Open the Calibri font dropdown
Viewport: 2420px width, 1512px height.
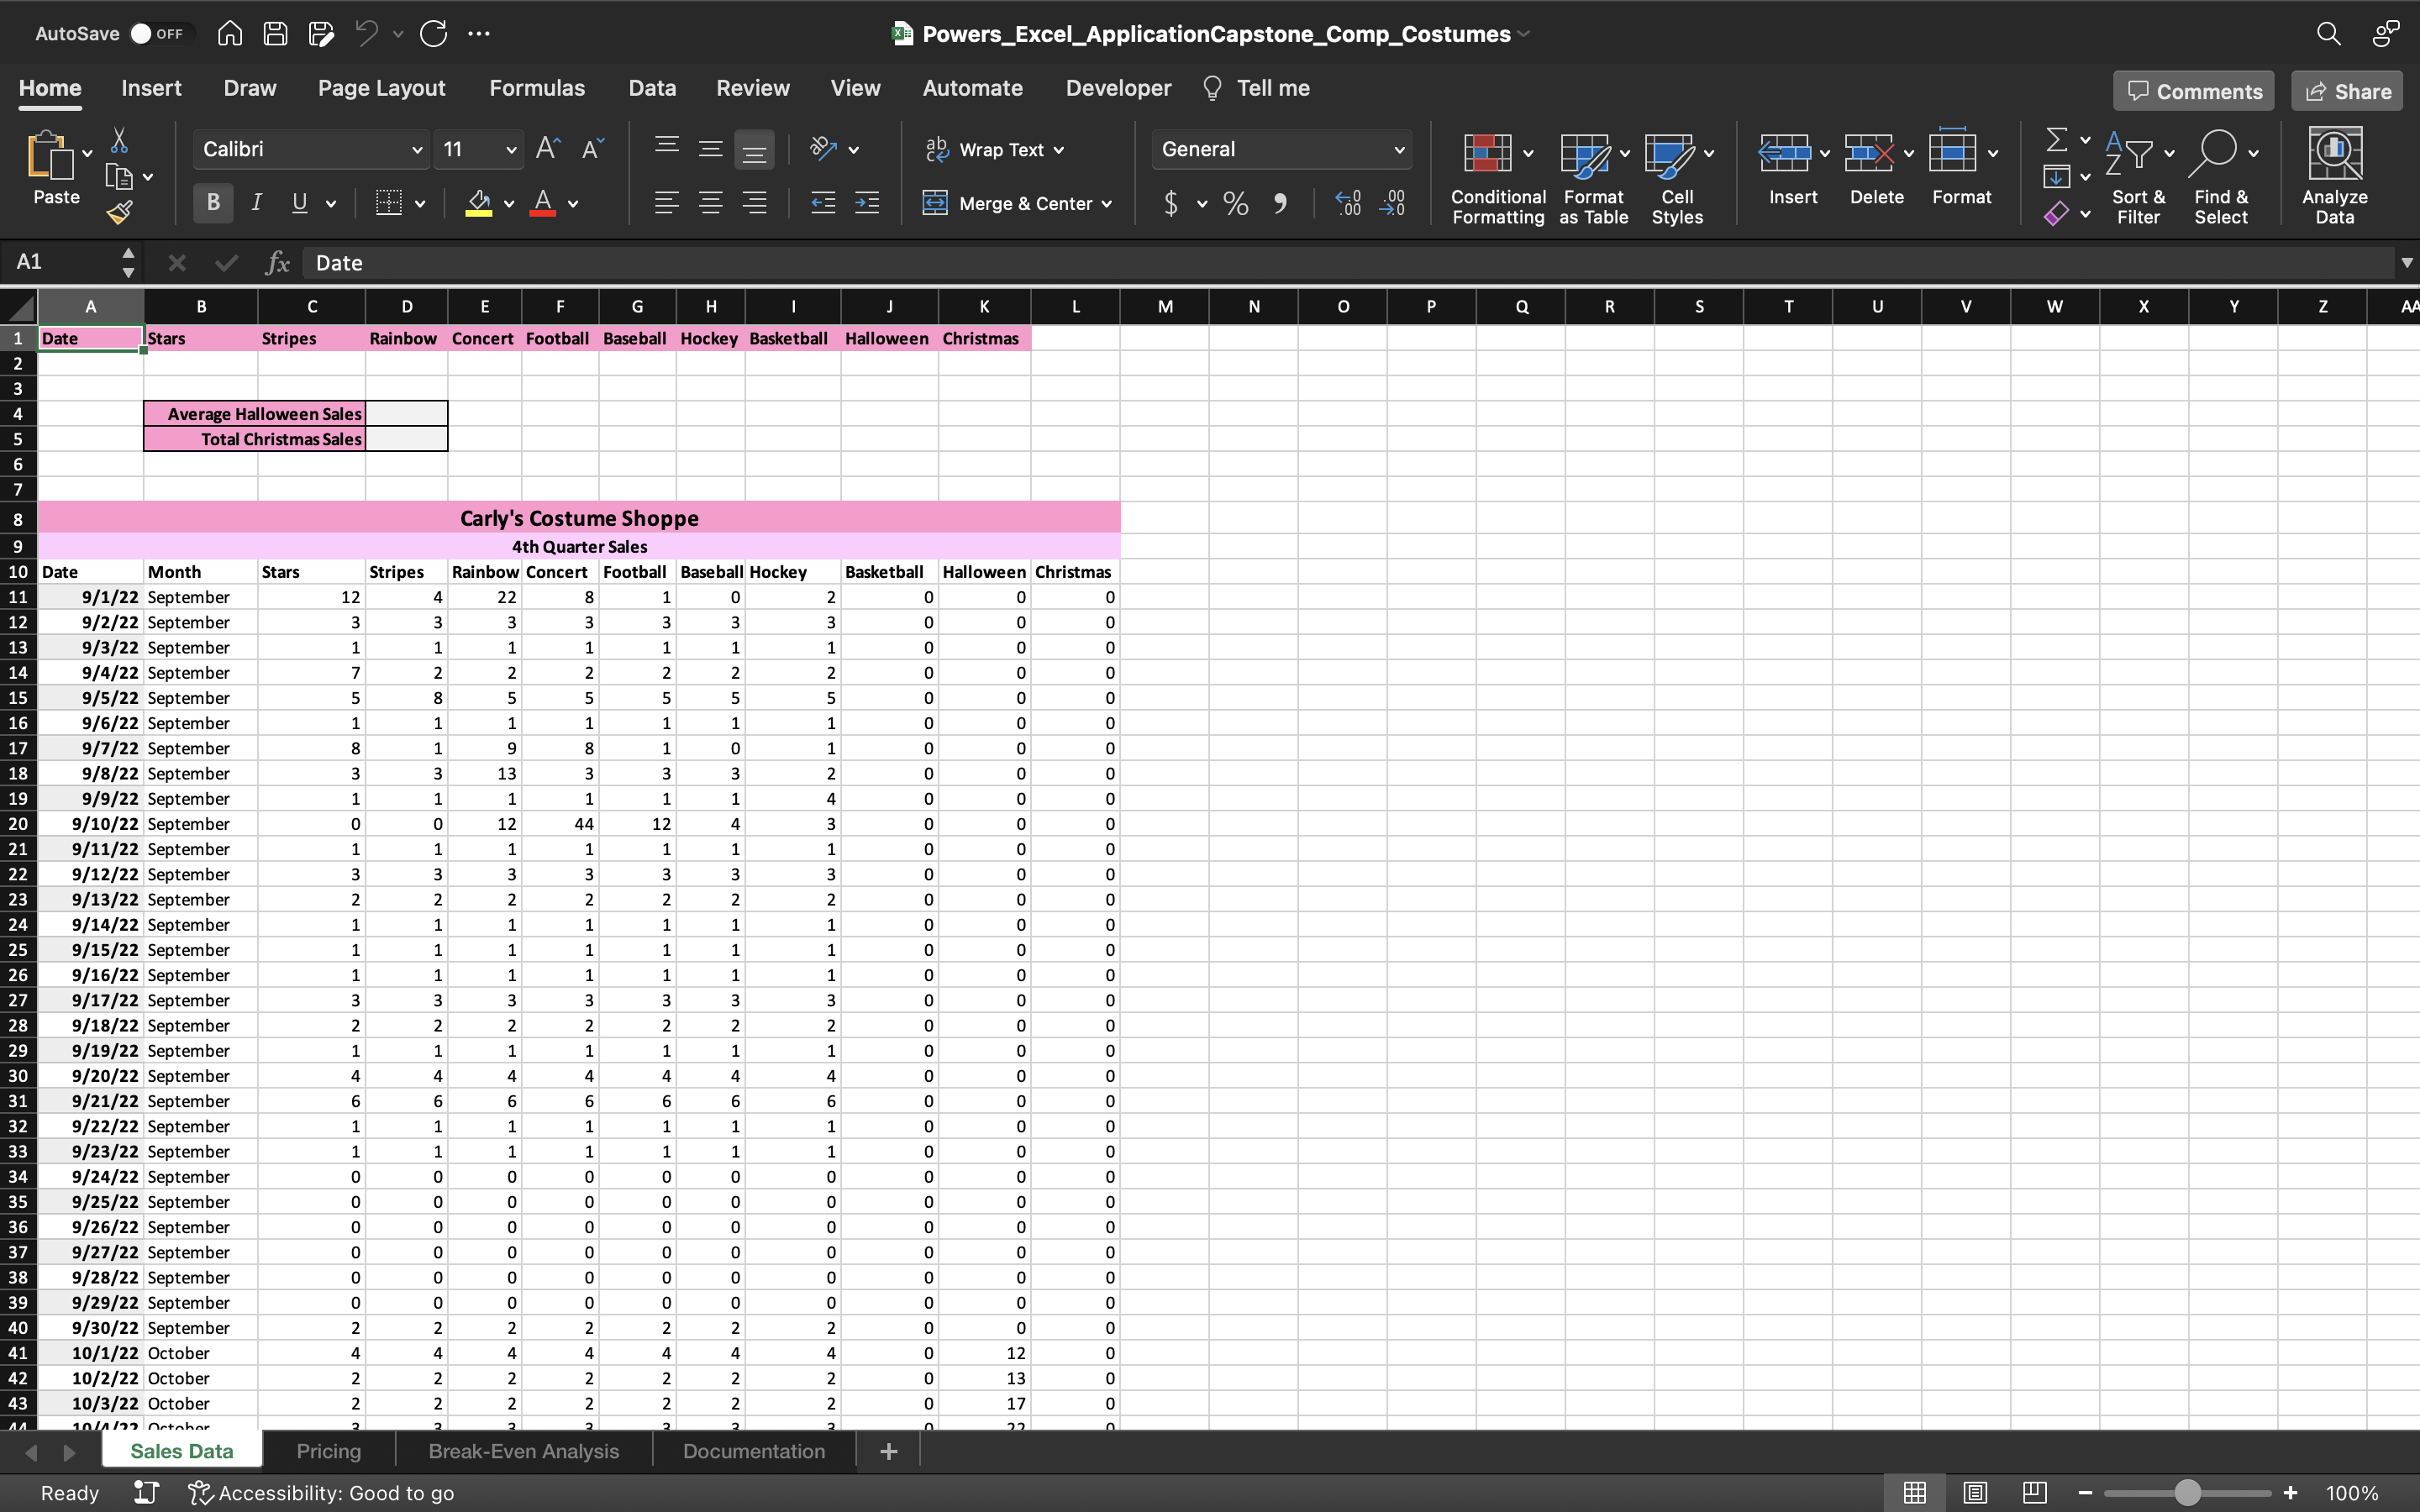click(x=419, y=149)
